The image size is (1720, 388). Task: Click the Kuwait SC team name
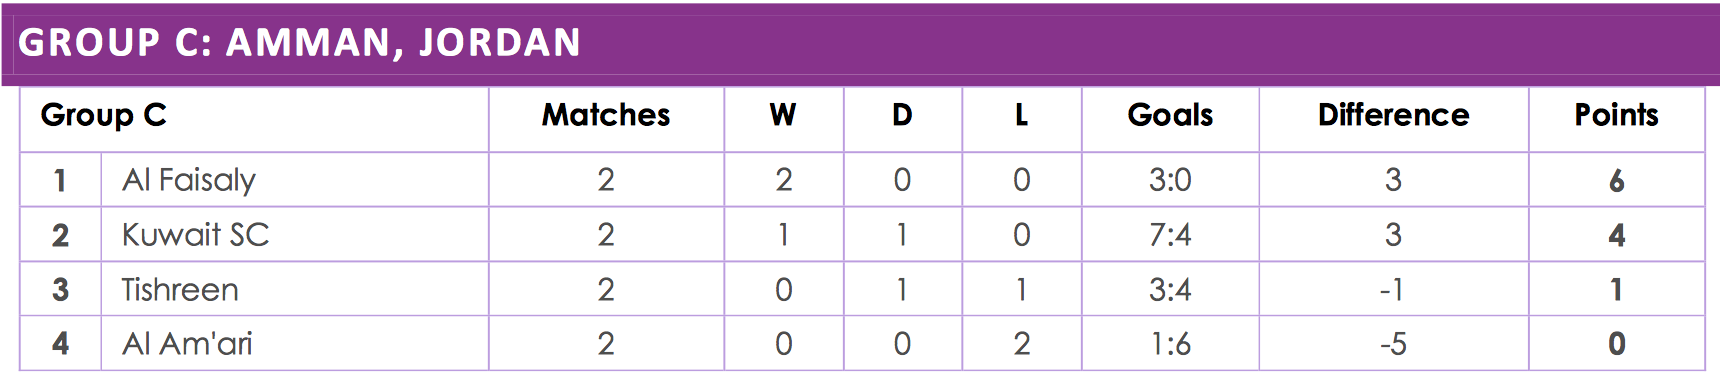(195, 236)
